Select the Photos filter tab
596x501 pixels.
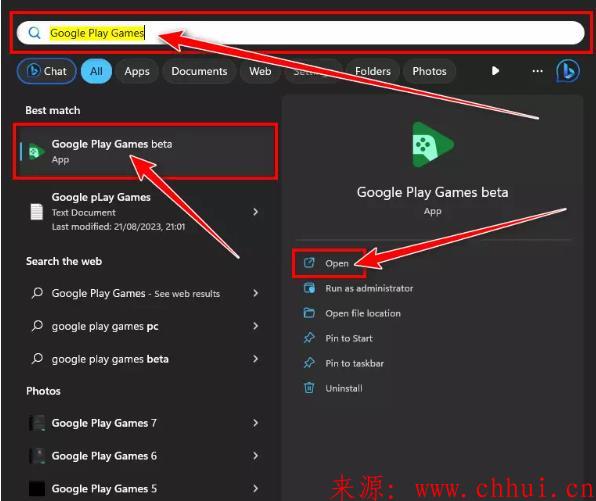click(429, 71)
